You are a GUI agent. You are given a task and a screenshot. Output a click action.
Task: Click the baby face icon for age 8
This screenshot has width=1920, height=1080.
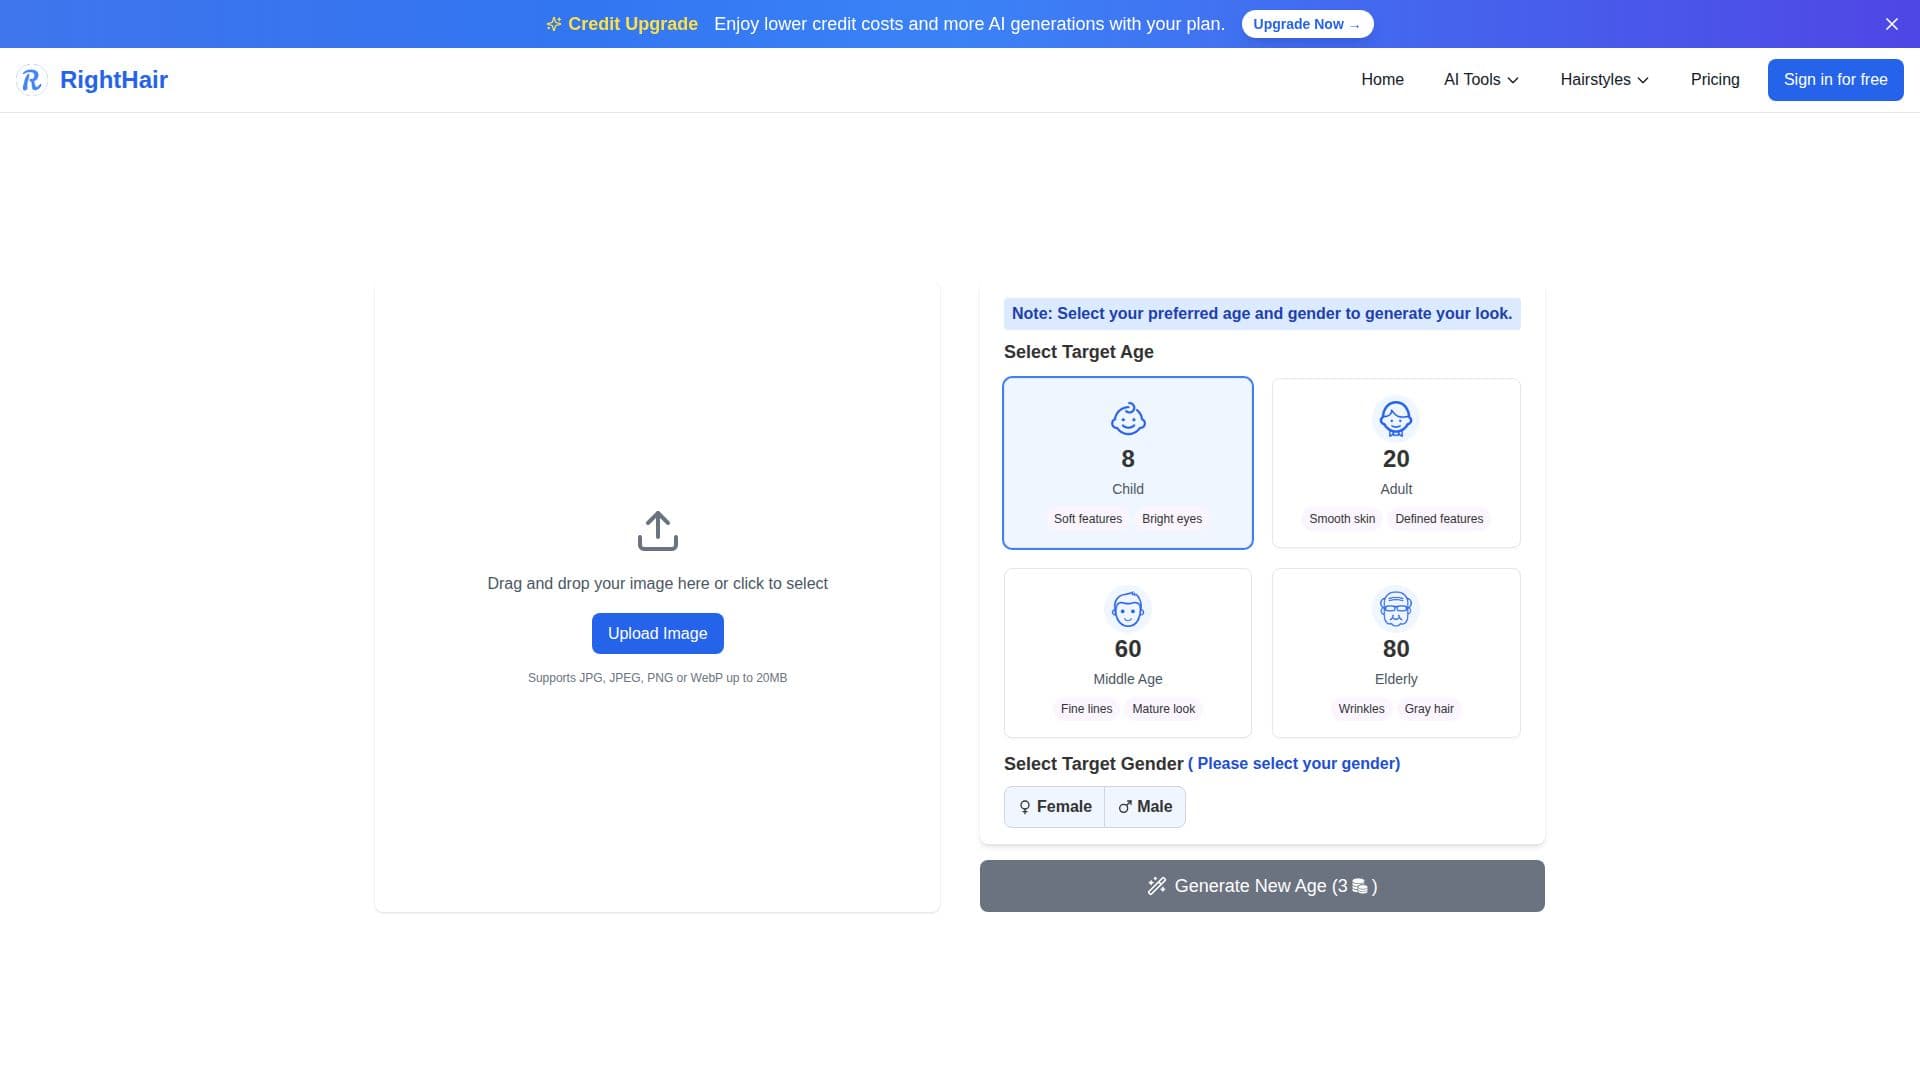(x=1128, y=419)
